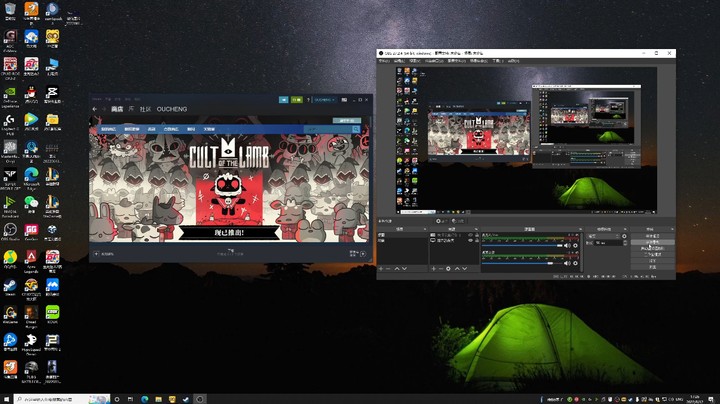Switch to 商店 store tab in Steam

point(117,109)
